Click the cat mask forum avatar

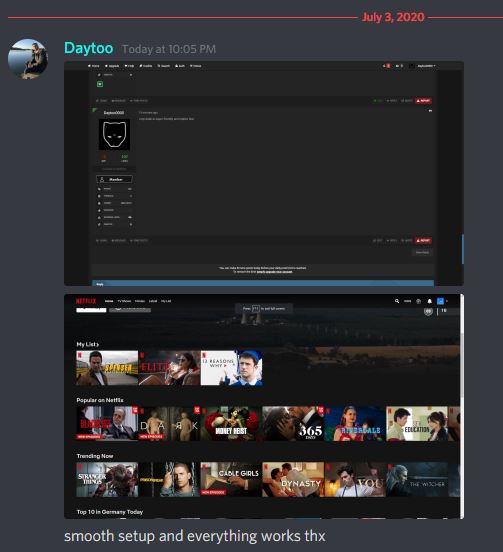tap(114, 134)
